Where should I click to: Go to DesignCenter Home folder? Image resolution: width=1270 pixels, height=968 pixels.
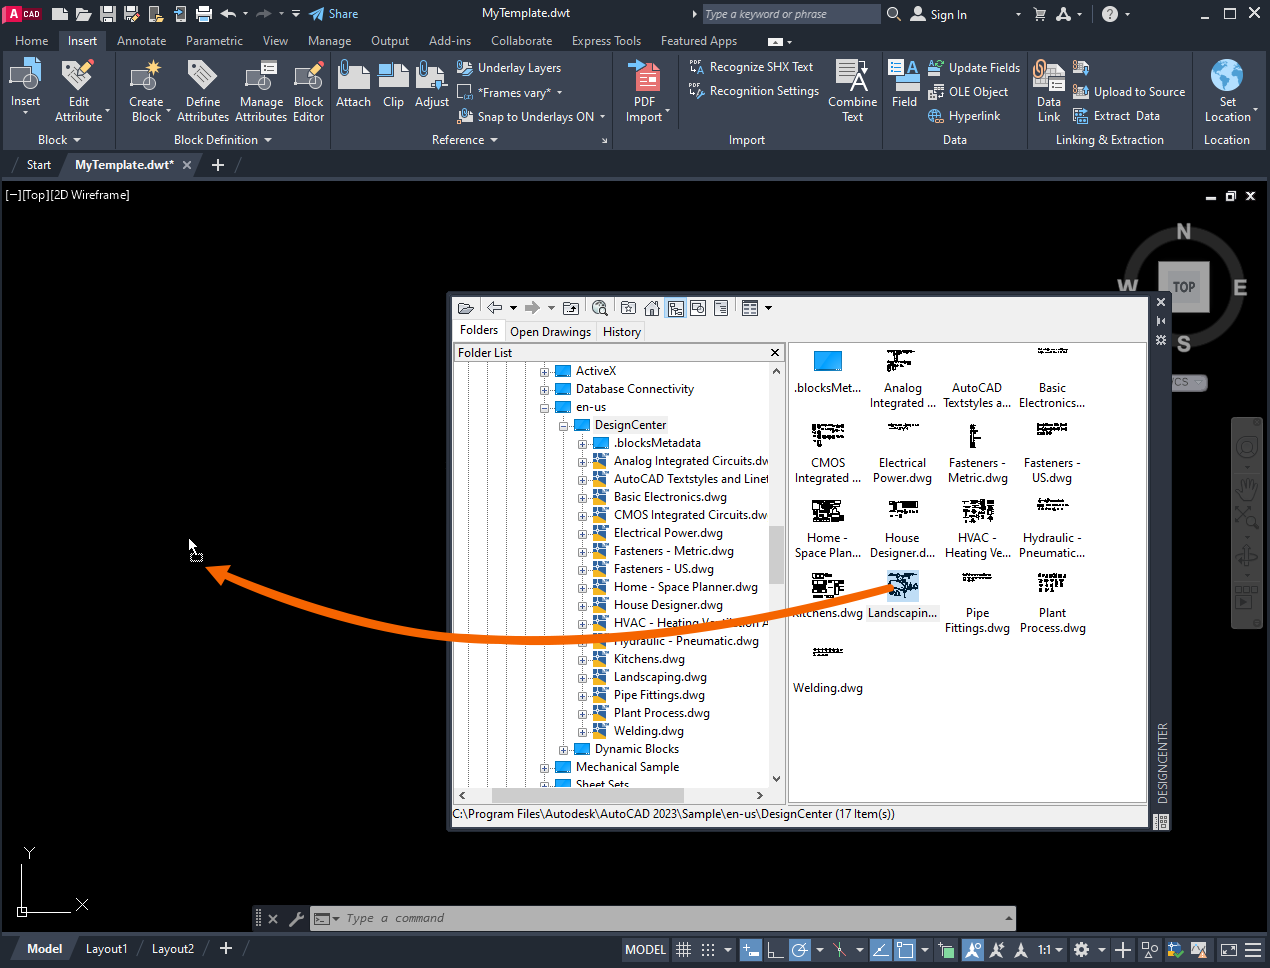(652, 308)
